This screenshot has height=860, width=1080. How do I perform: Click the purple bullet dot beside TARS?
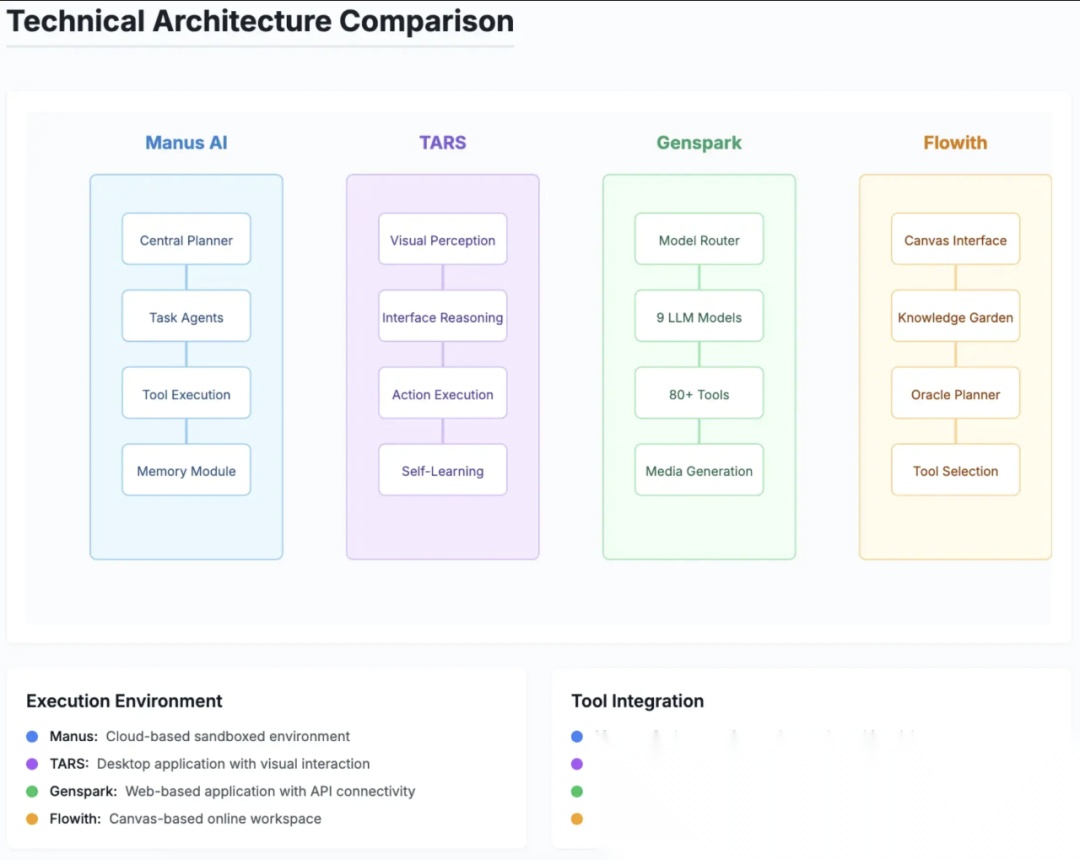(32, 764)
